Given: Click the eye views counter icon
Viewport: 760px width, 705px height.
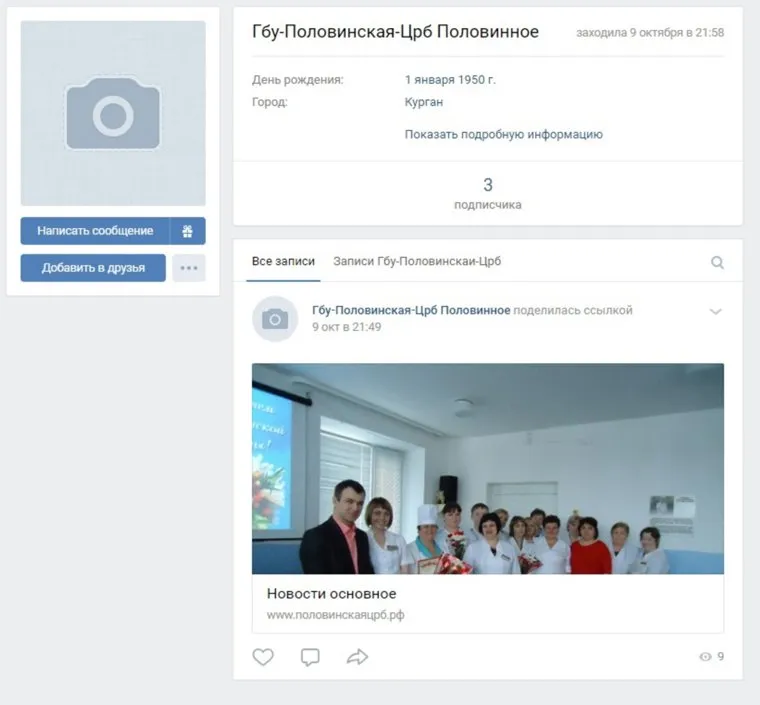Looking at the screenshot, I should 705,657.
